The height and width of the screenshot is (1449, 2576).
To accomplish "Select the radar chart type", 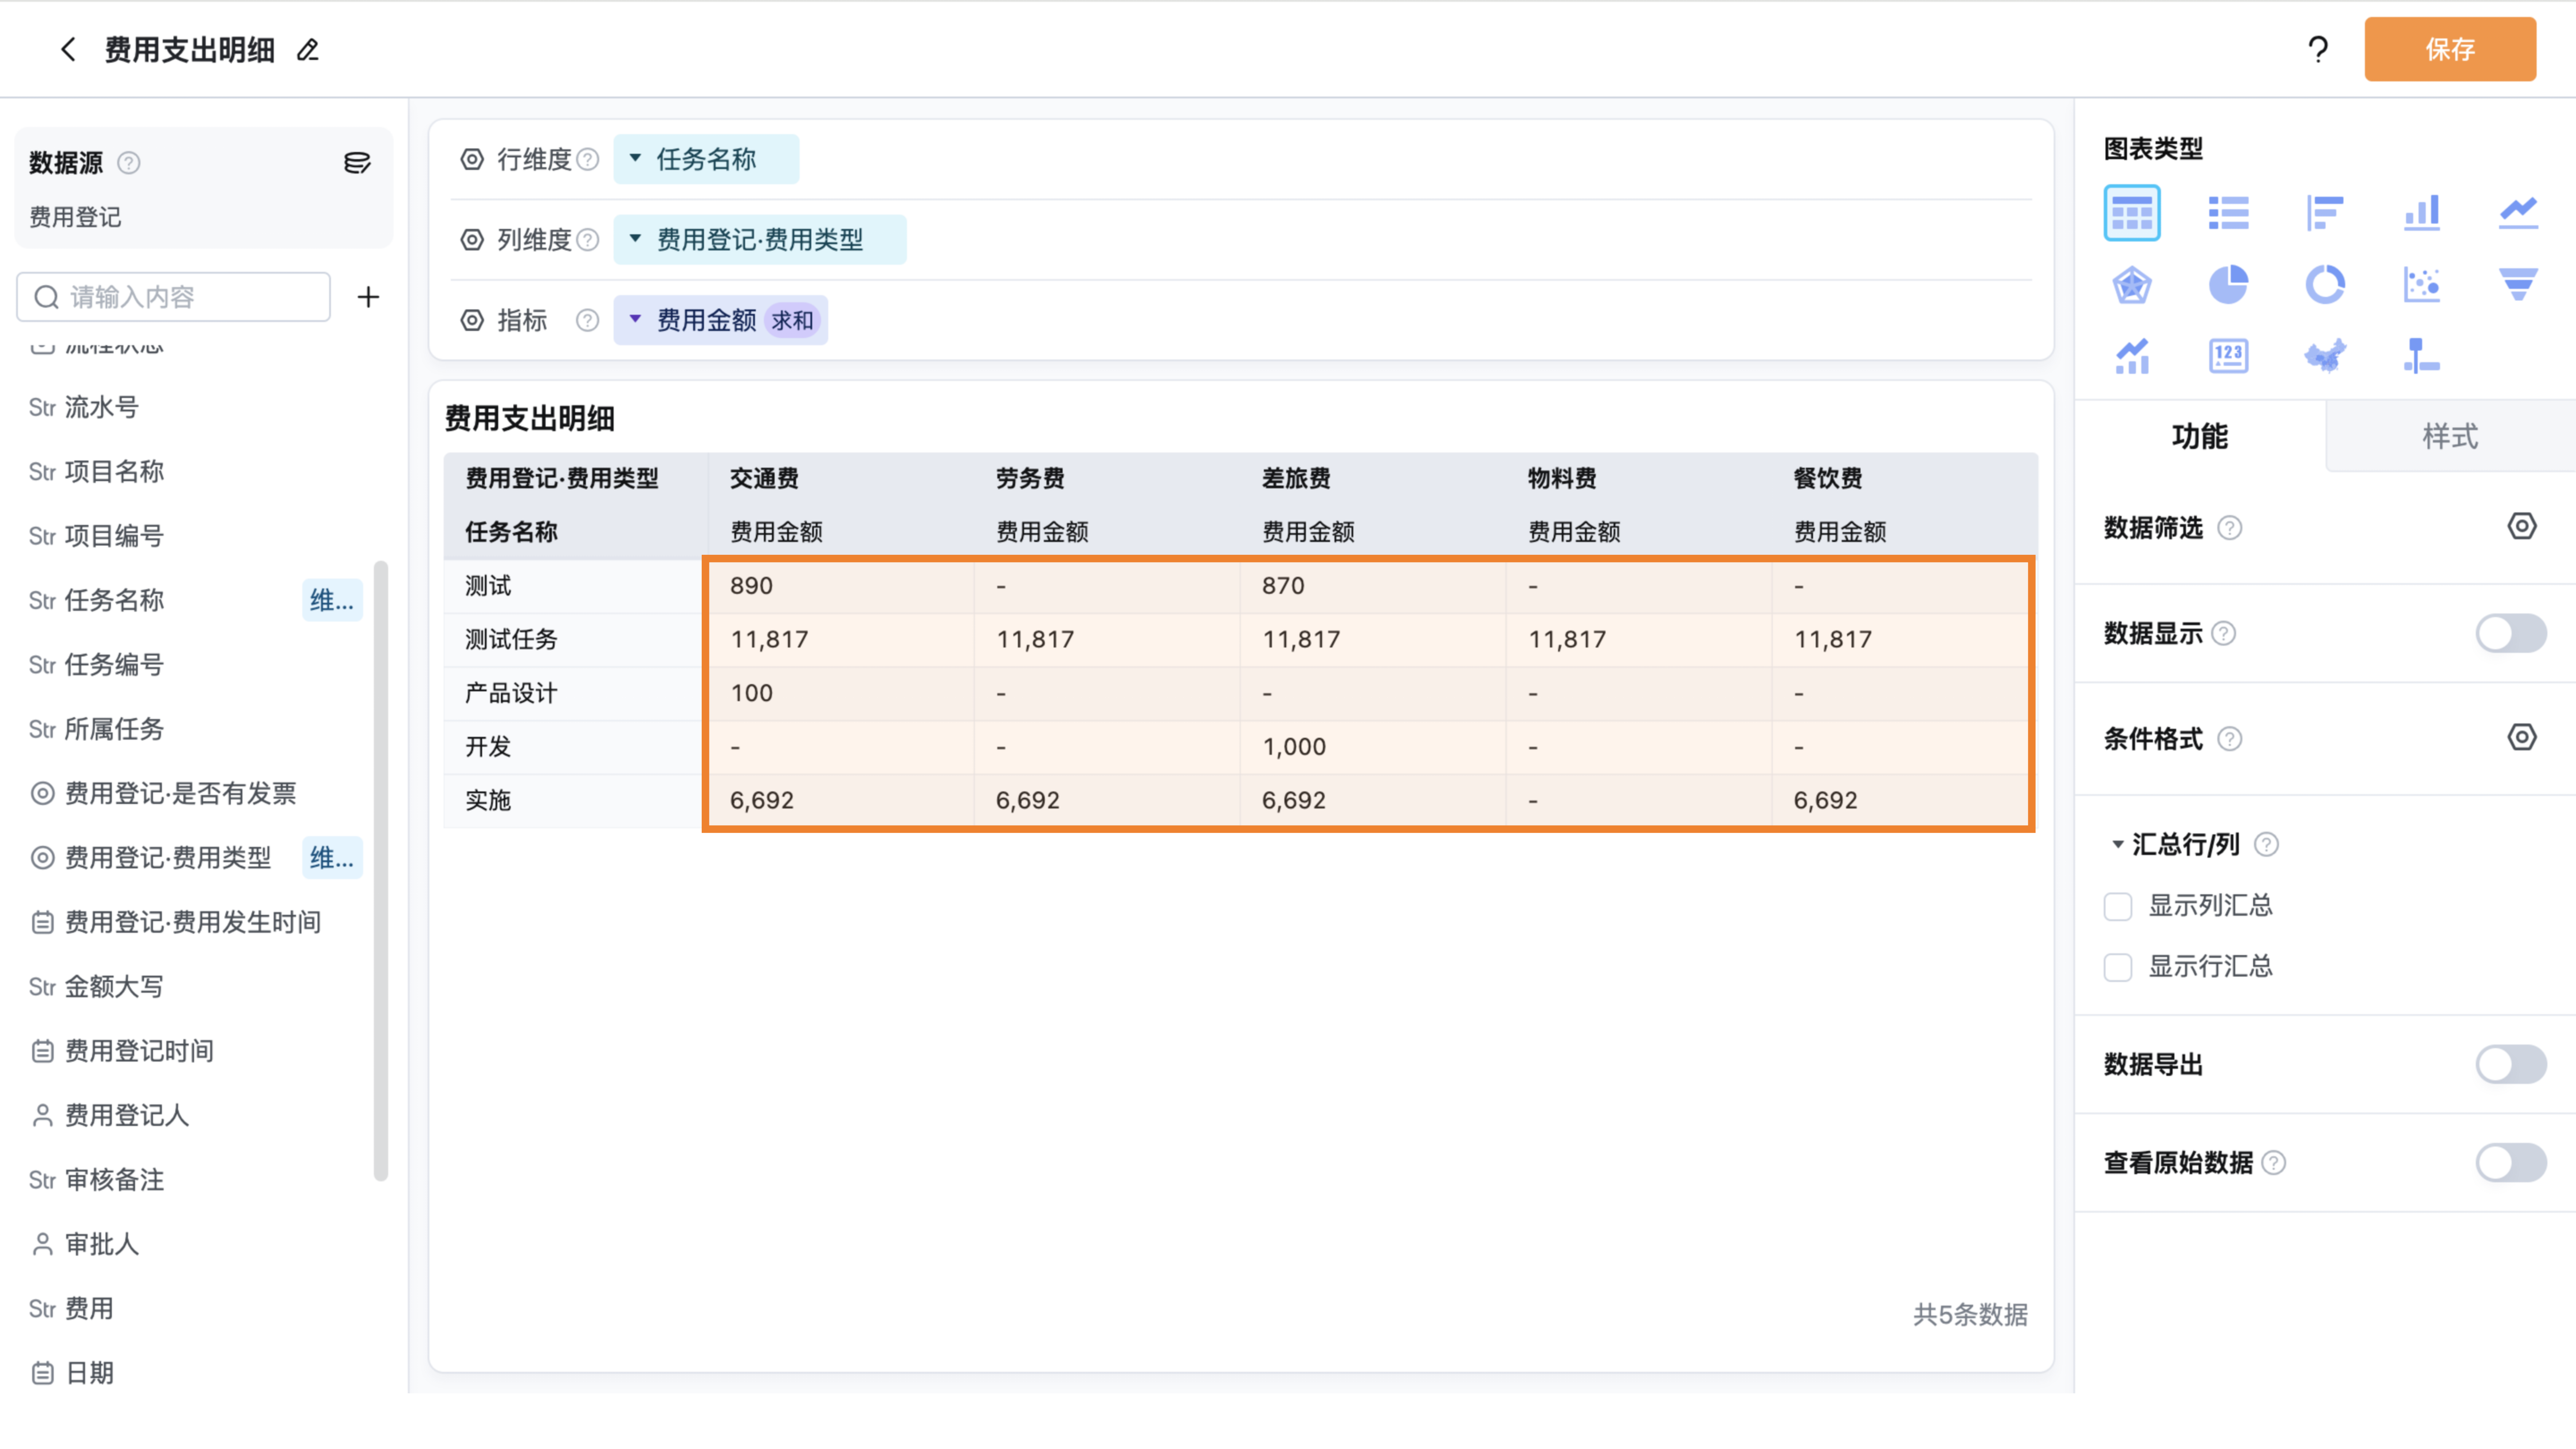I will click(x=2132, y=285).
